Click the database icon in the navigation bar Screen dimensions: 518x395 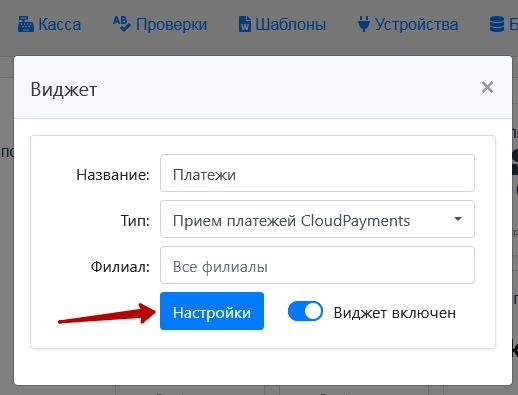[497, 25]
